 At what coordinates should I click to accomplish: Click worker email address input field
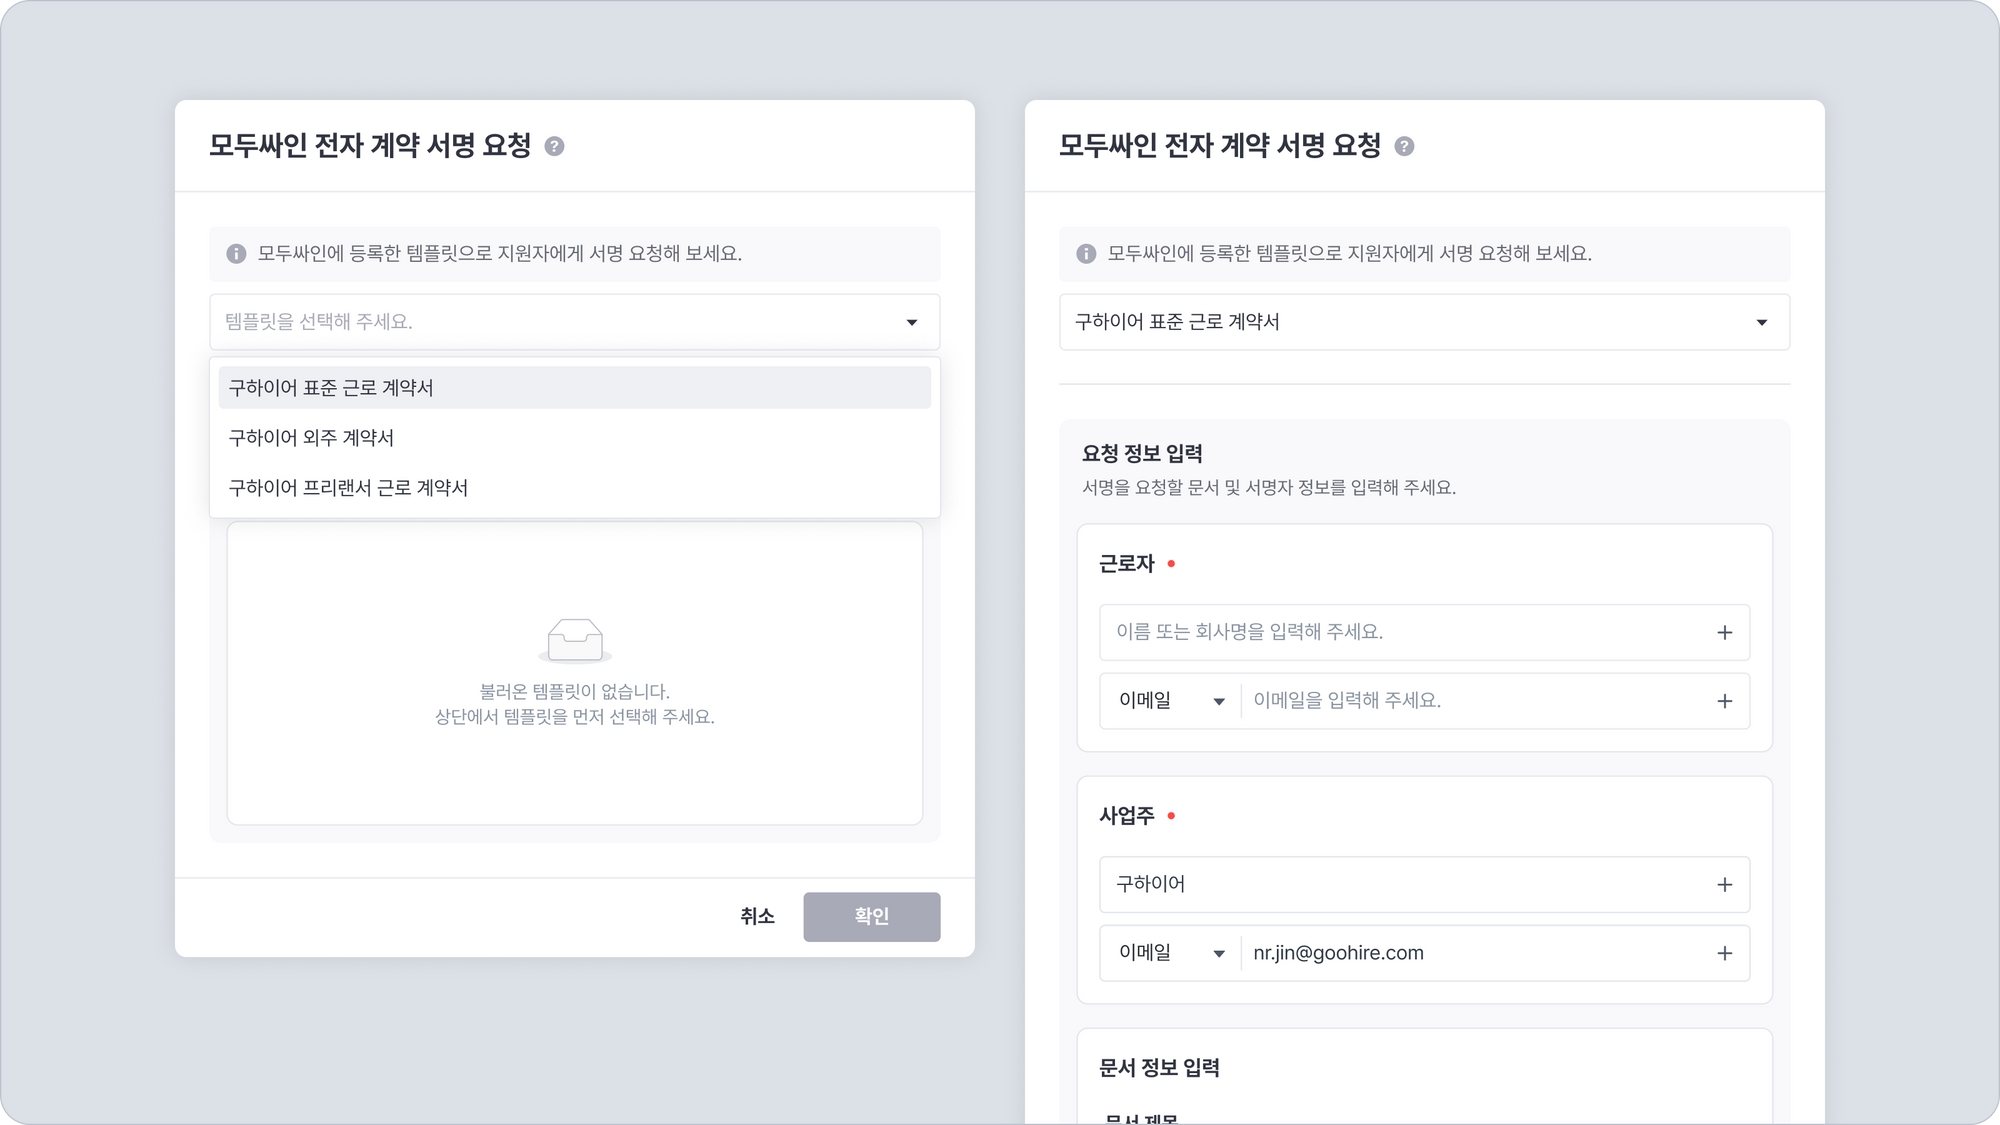pos(1470,702)
